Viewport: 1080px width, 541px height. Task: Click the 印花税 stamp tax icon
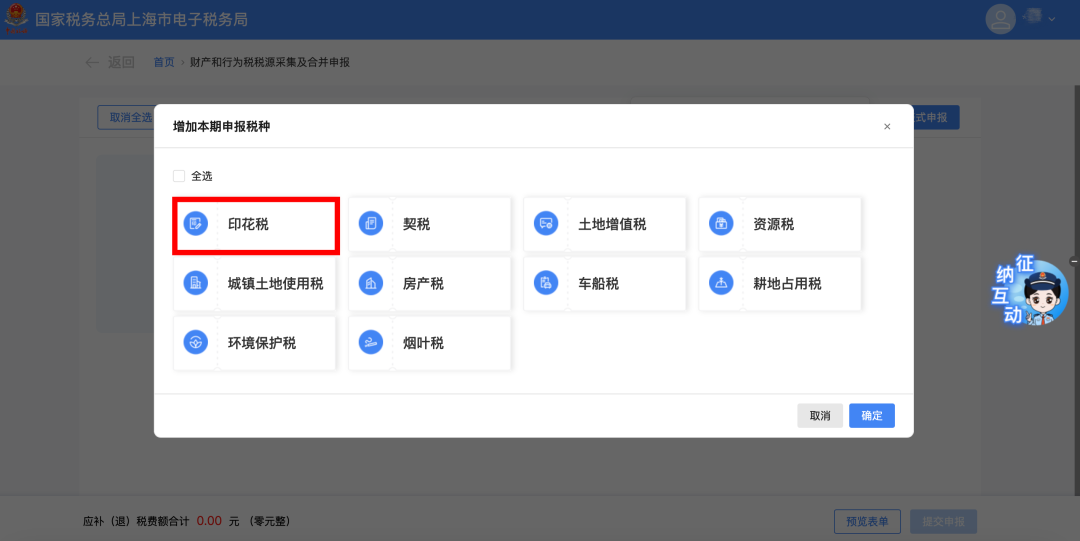tap(195, 224)
